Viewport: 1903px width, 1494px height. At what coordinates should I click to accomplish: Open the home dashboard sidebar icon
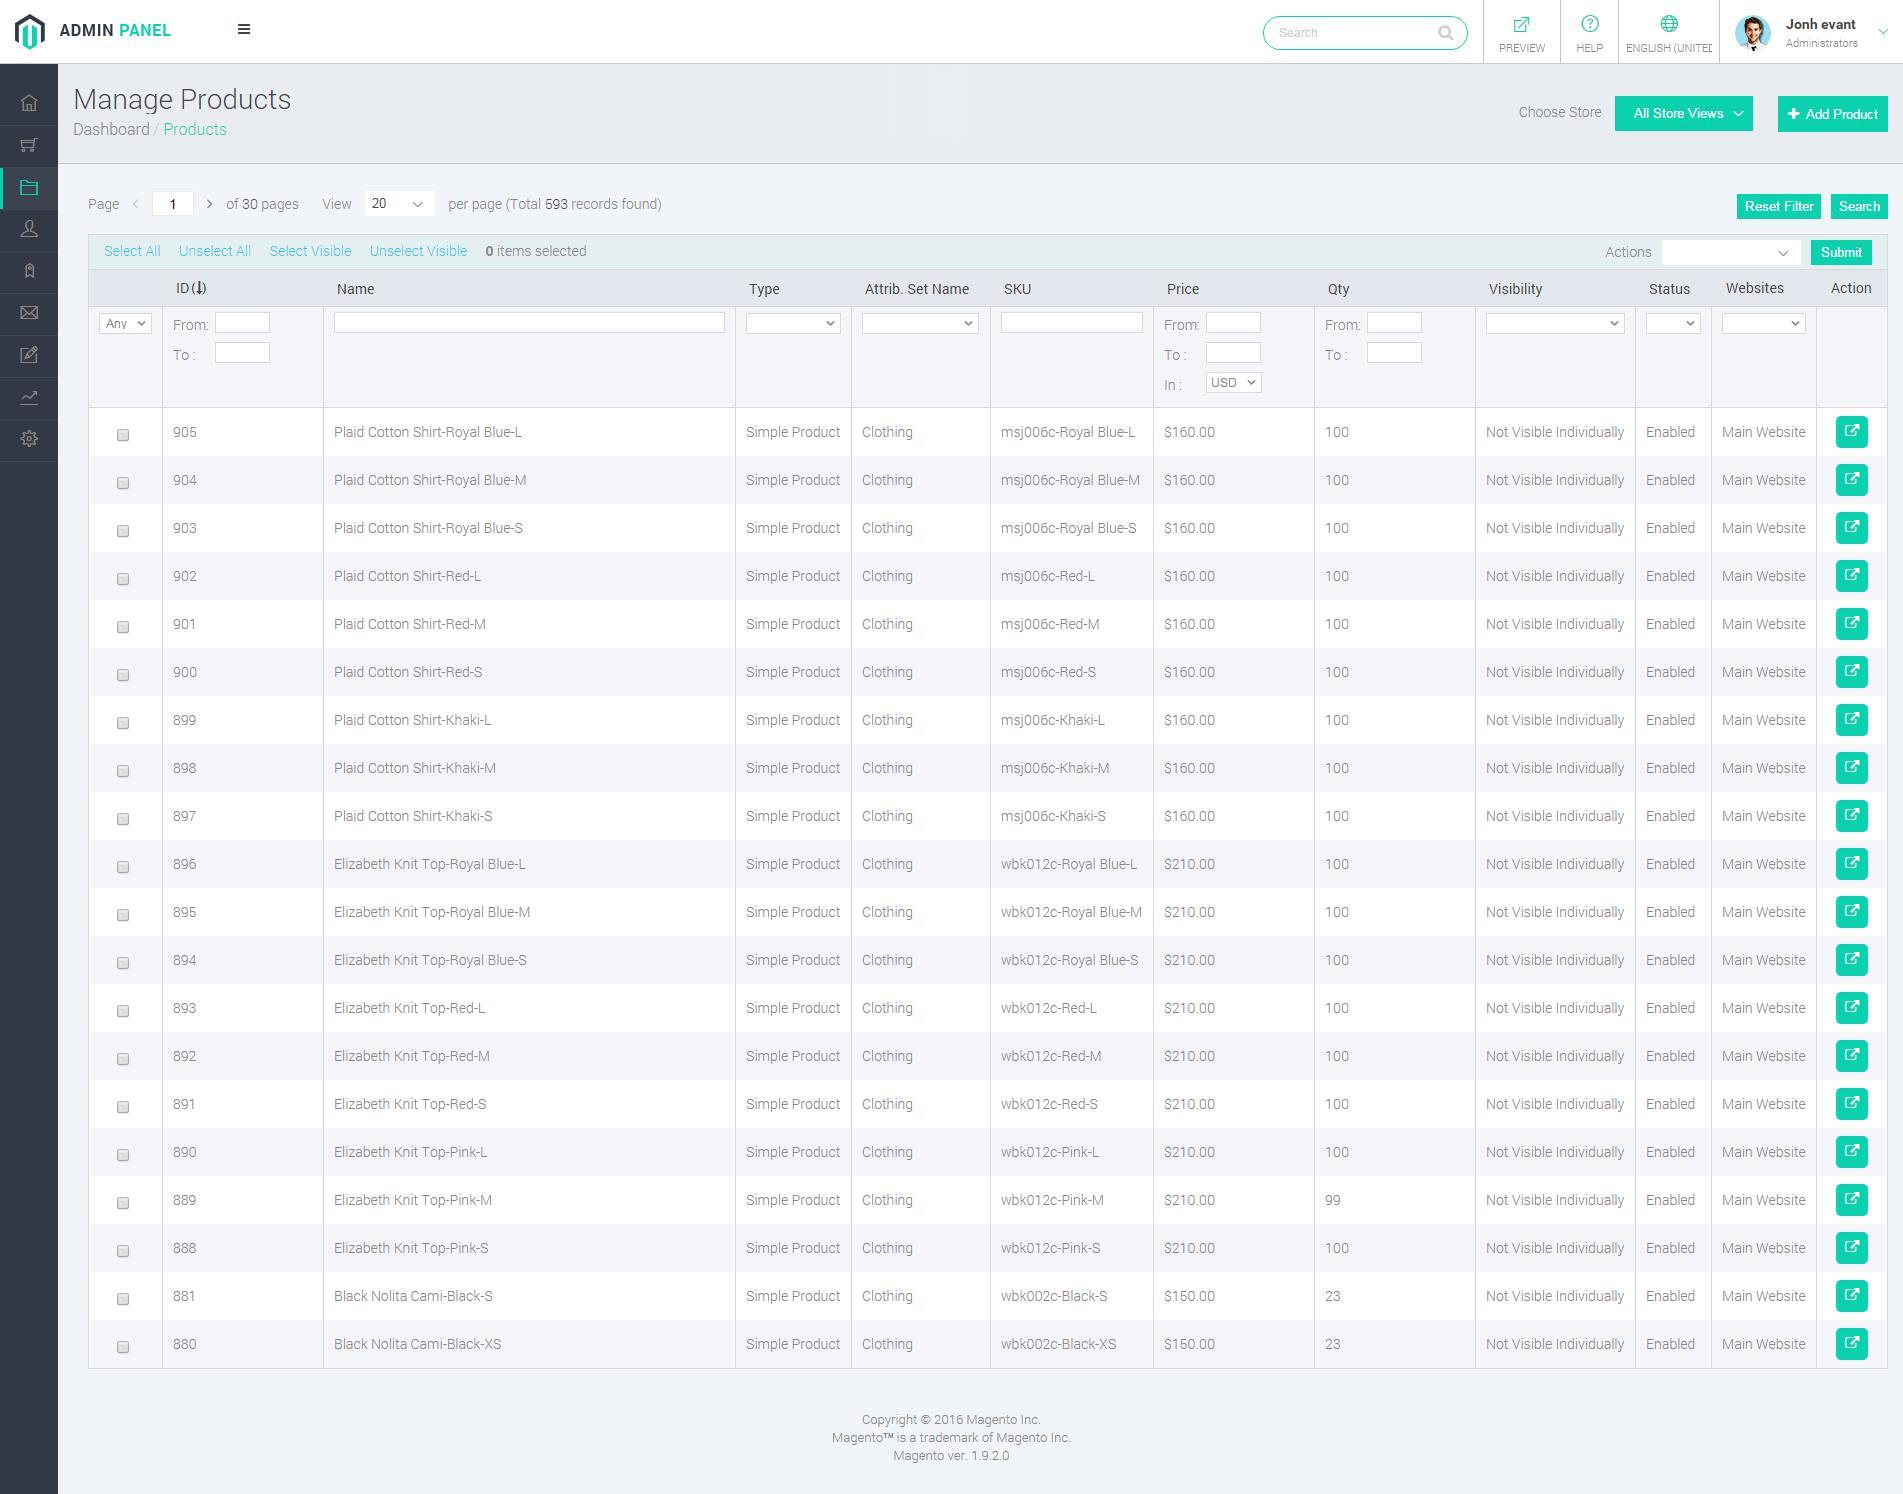29,103
